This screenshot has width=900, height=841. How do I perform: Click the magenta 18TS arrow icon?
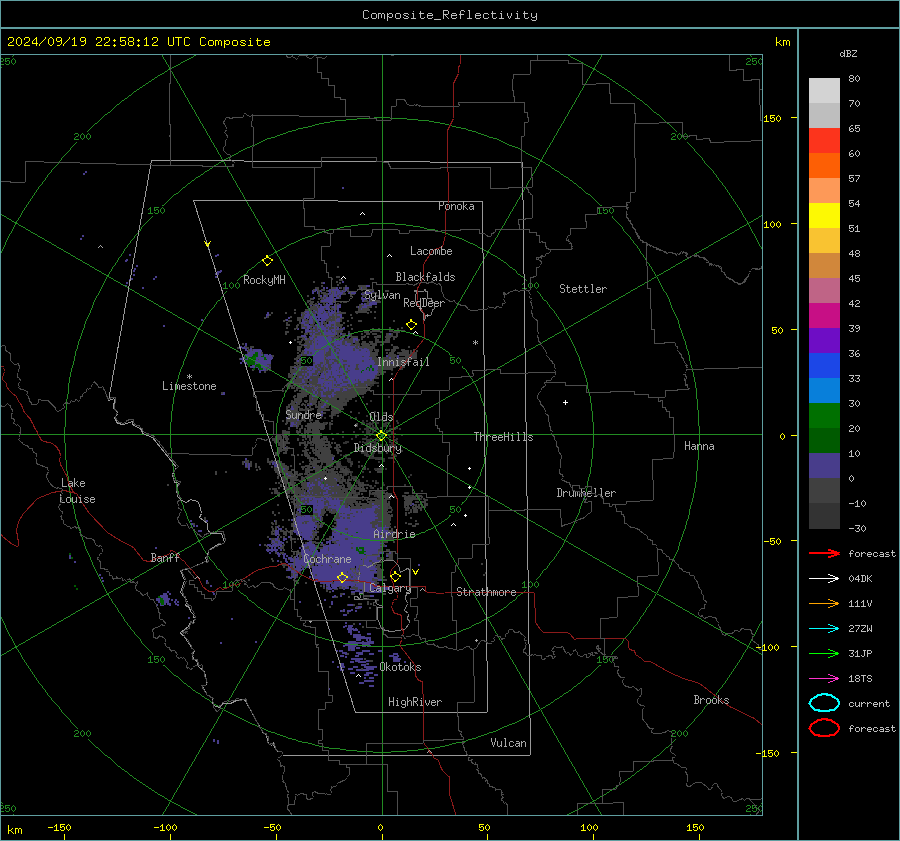pyautogui.click(x=824, y=679)
